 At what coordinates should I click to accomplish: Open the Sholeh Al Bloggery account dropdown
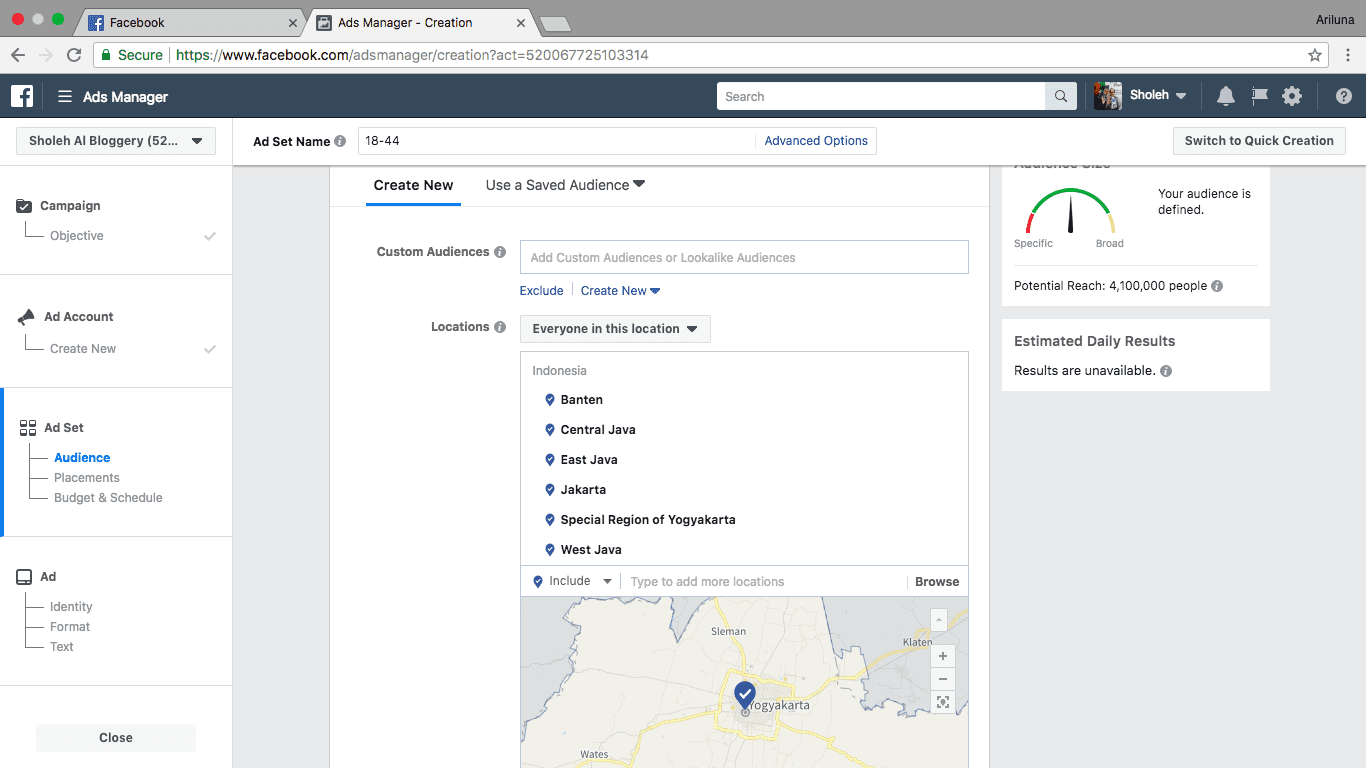[116, 141]
